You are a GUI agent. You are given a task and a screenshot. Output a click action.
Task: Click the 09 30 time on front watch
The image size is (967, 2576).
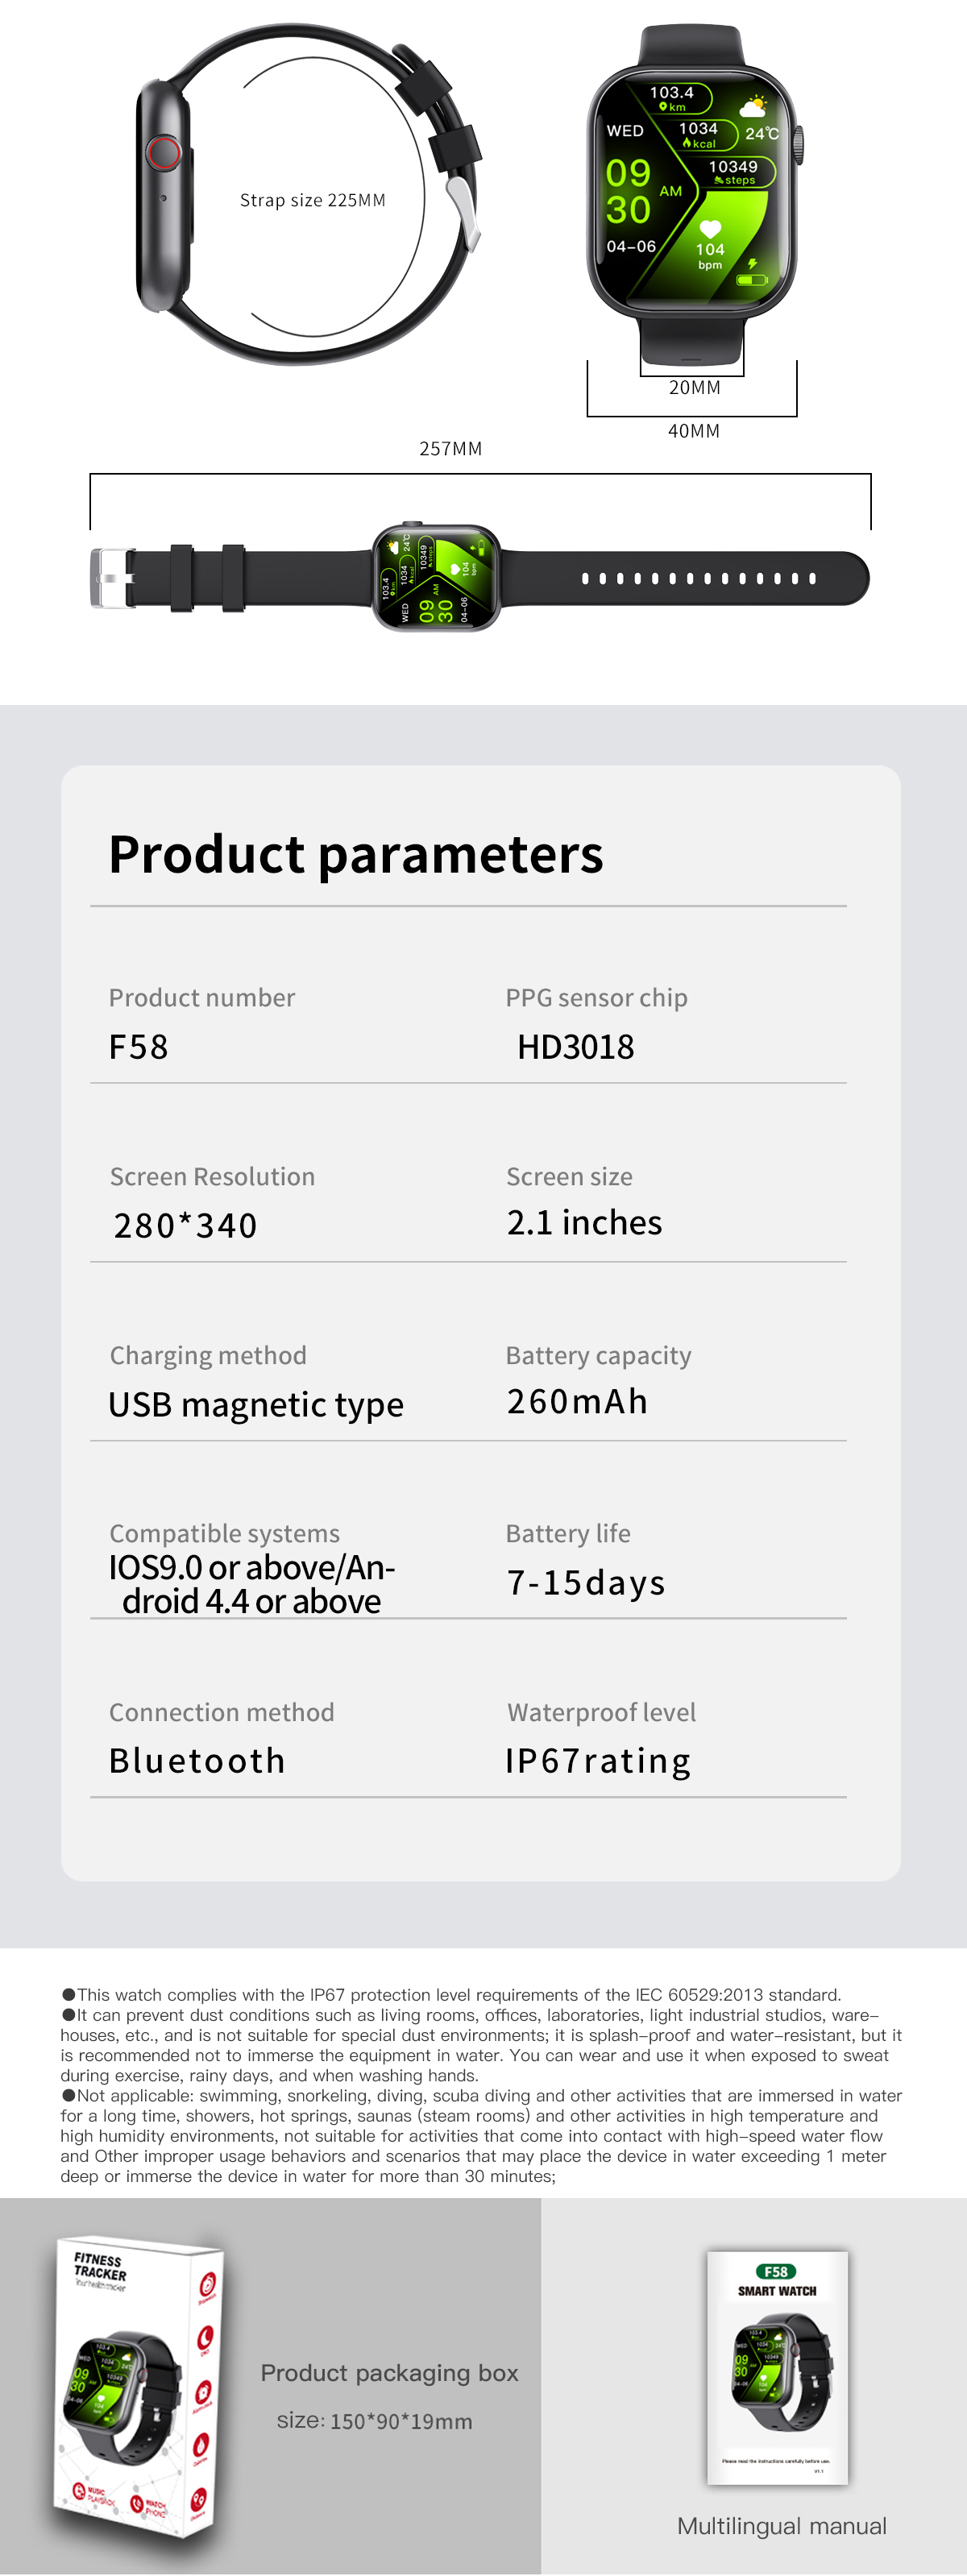628,191
